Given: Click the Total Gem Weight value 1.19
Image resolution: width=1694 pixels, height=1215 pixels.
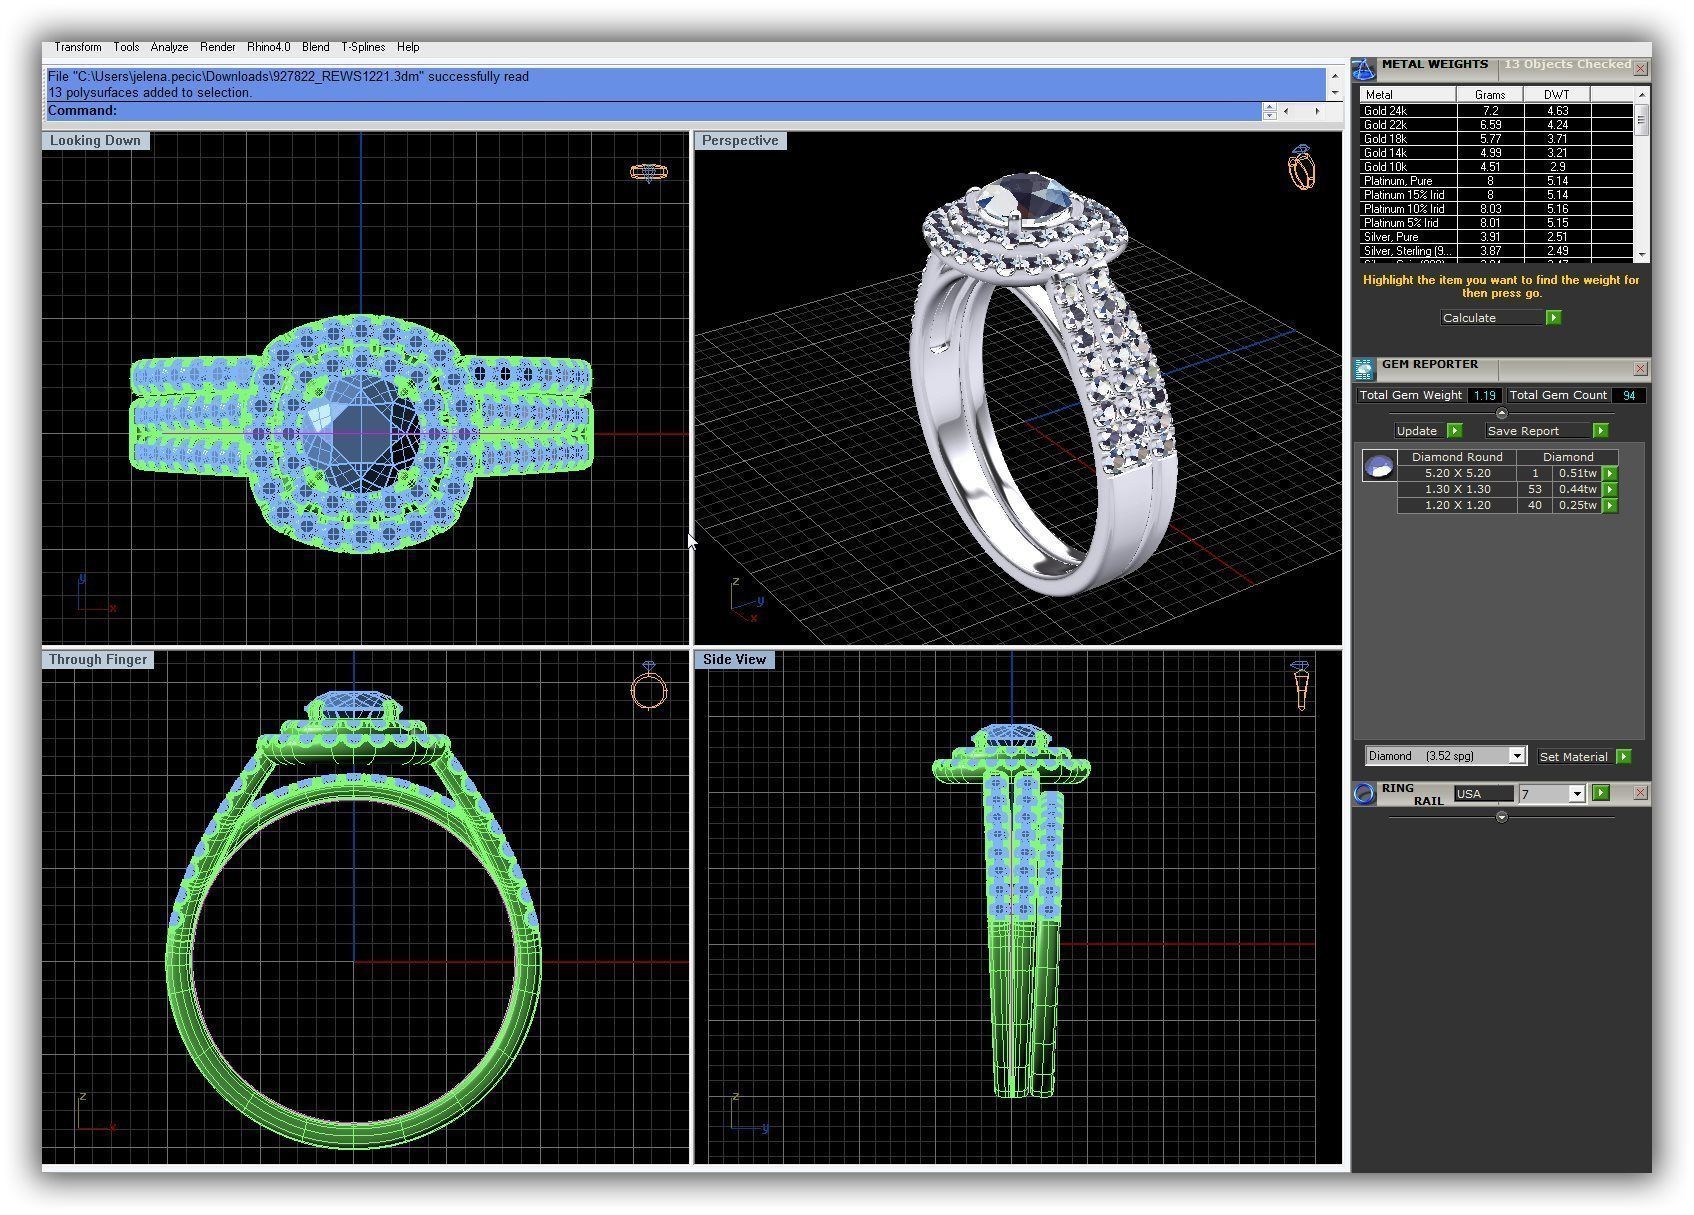Looking at the screenshot, I should (x=1484, y=395).
